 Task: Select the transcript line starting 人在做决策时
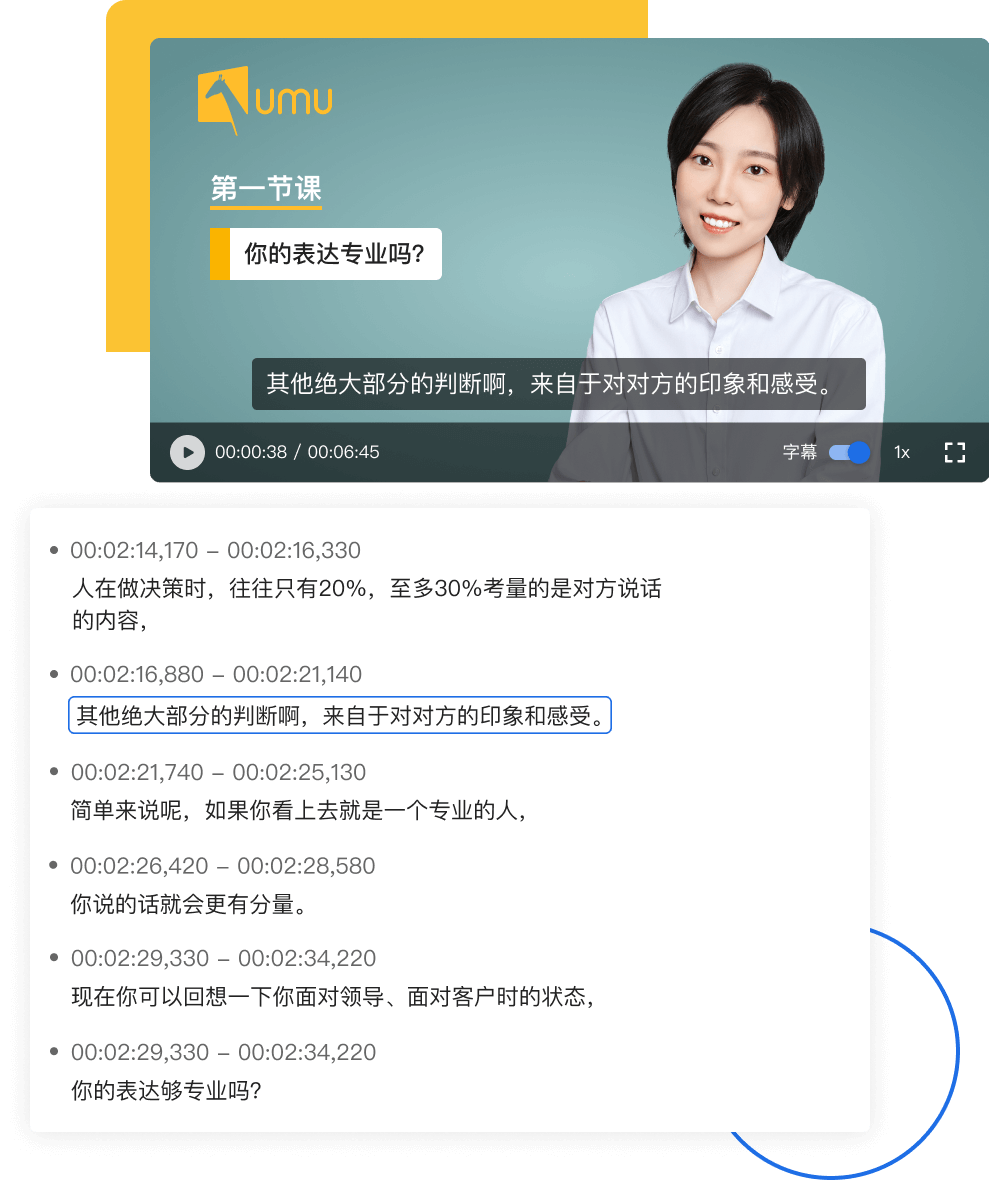tap(366, 604)
